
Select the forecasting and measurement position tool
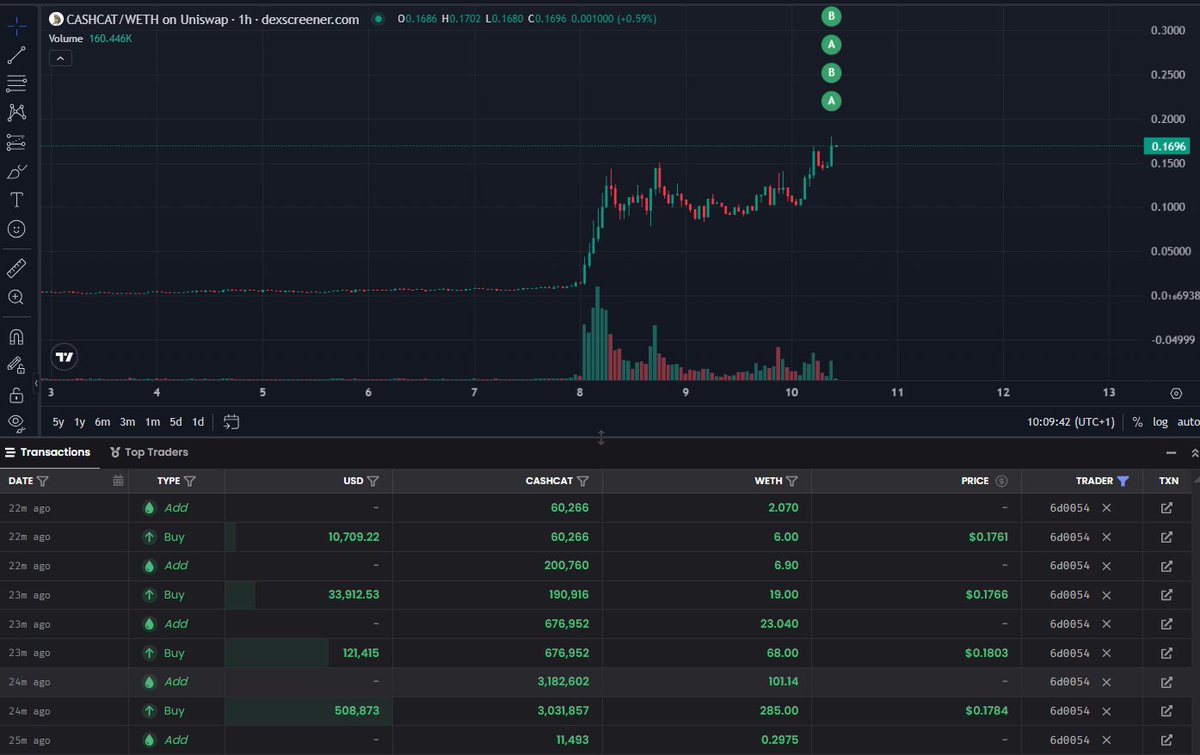(x=16, y=142)
